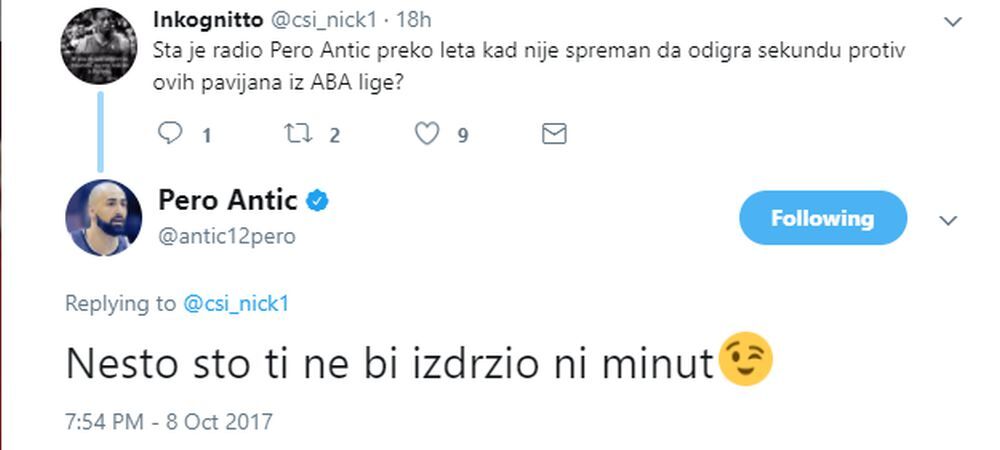Viewport: 1000px width, 450px height.
Task: Open Inkognitto's profile picture
Action: click(x=100, y=45)
